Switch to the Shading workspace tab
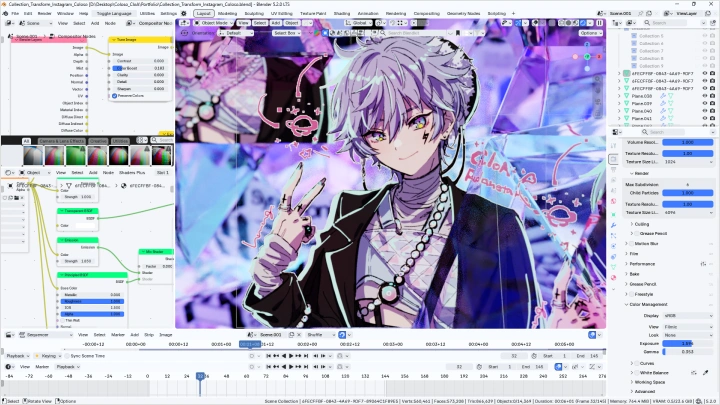This screenshot has height=405, width=720. (x=342, y=13)
